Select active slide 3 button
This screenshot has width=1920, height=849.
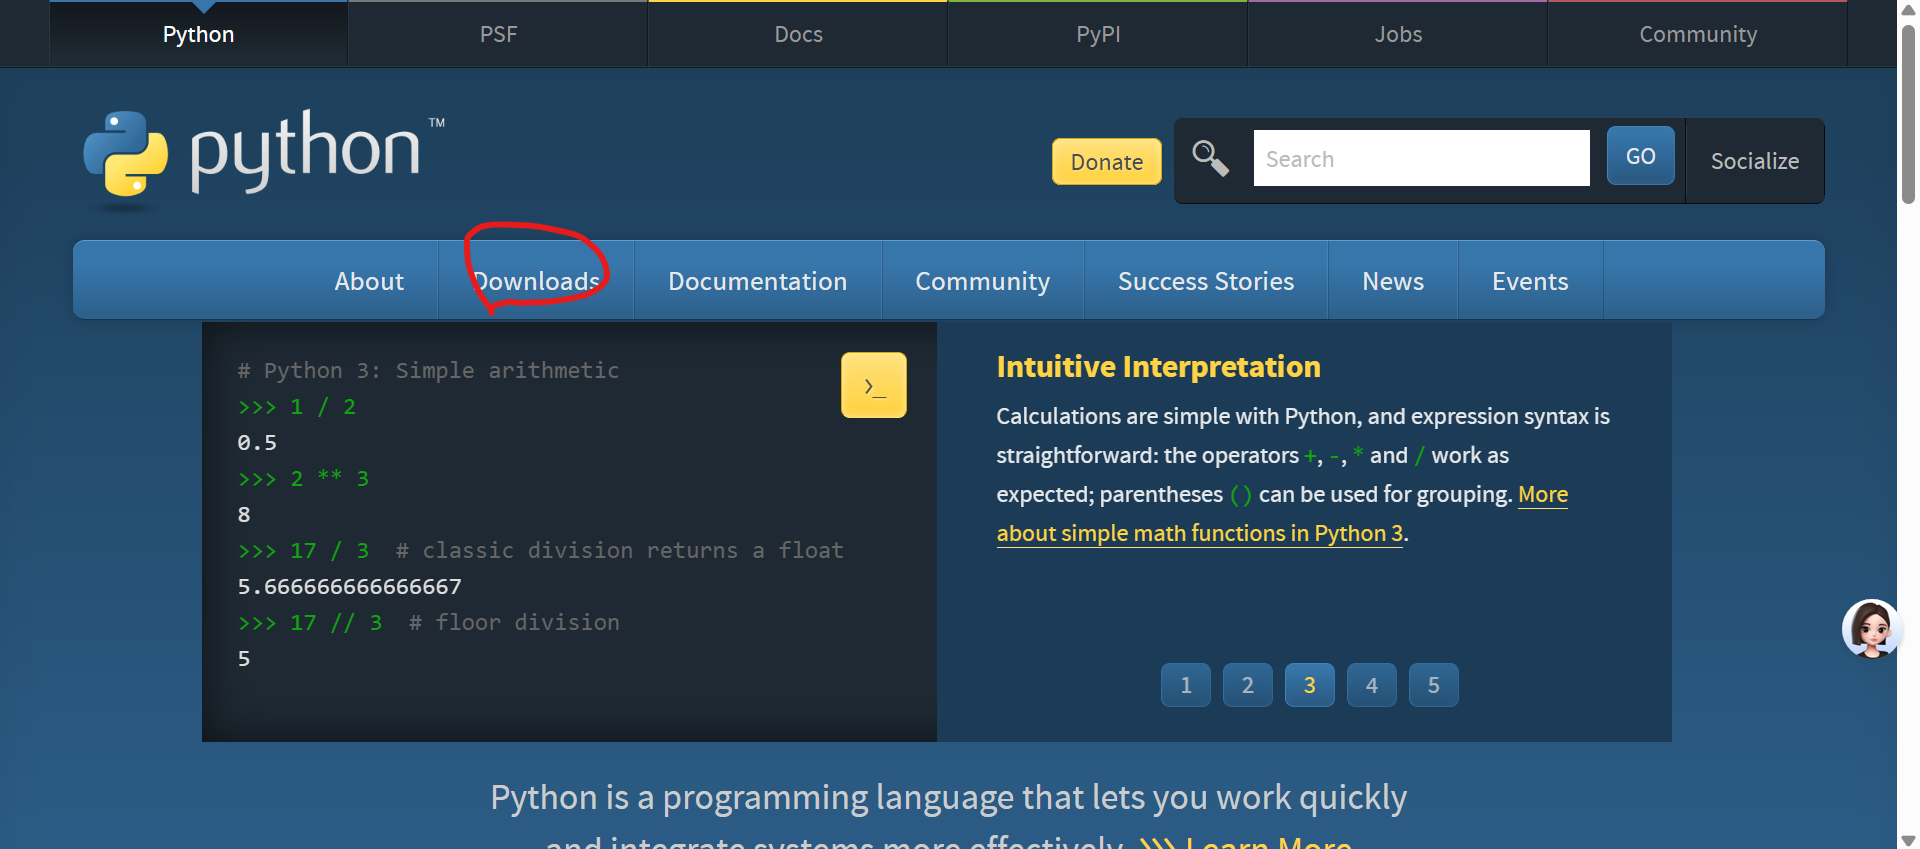click(x=1310, y=685)
